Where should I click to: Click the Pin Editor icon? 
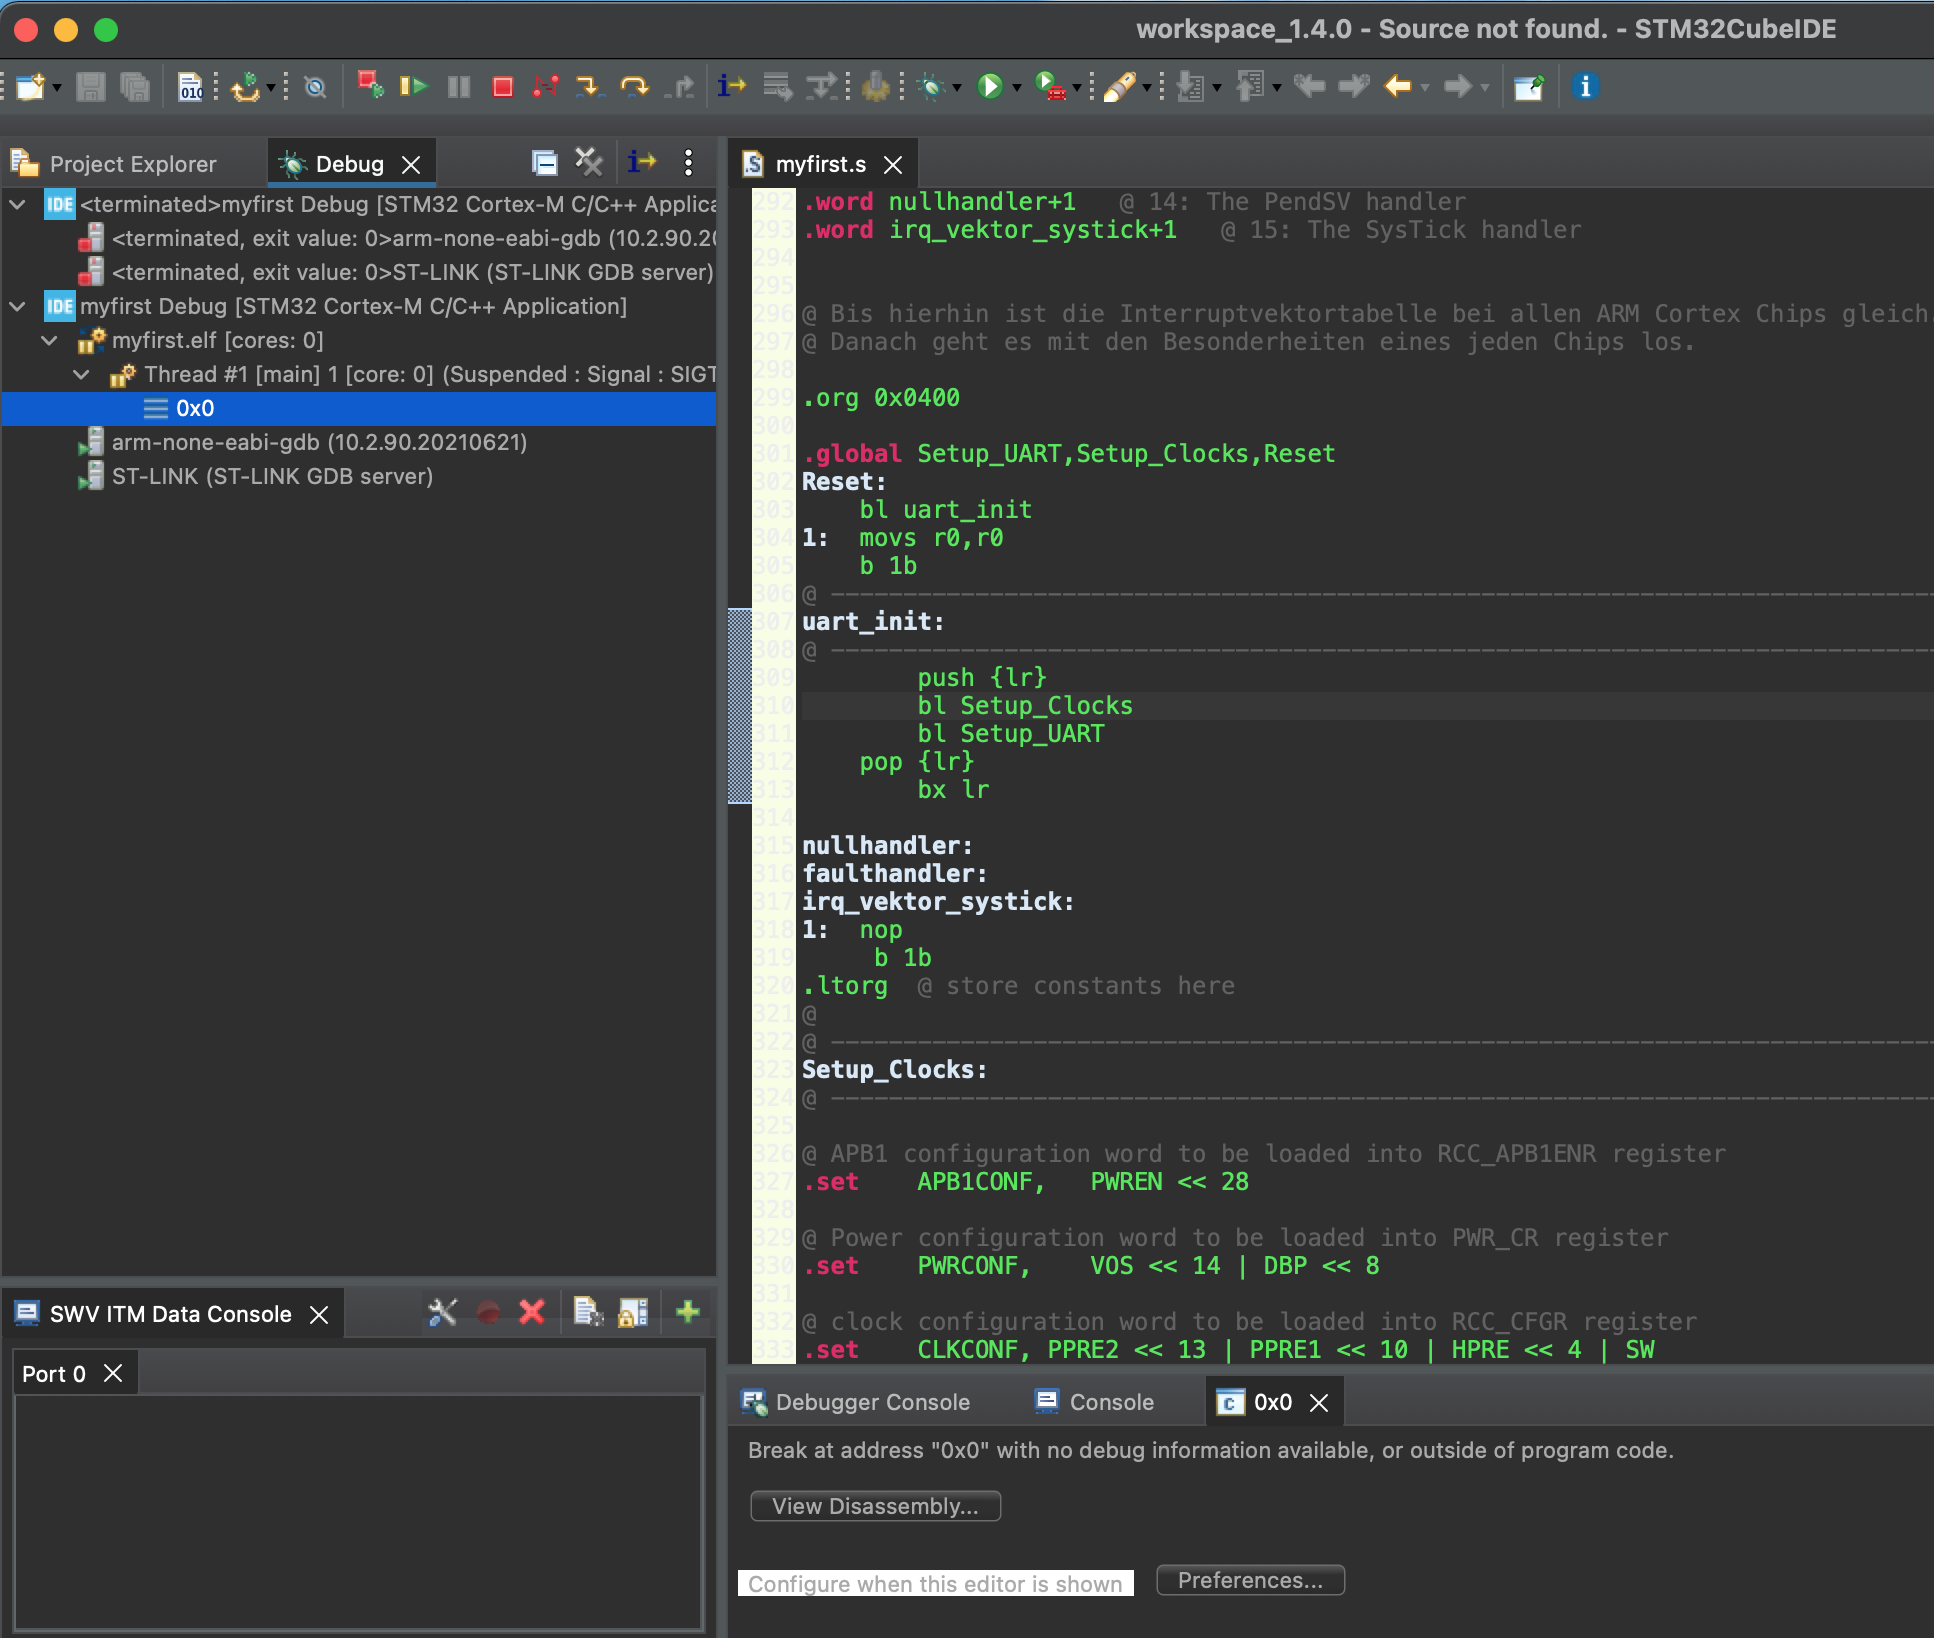(x=1528, y=87)
